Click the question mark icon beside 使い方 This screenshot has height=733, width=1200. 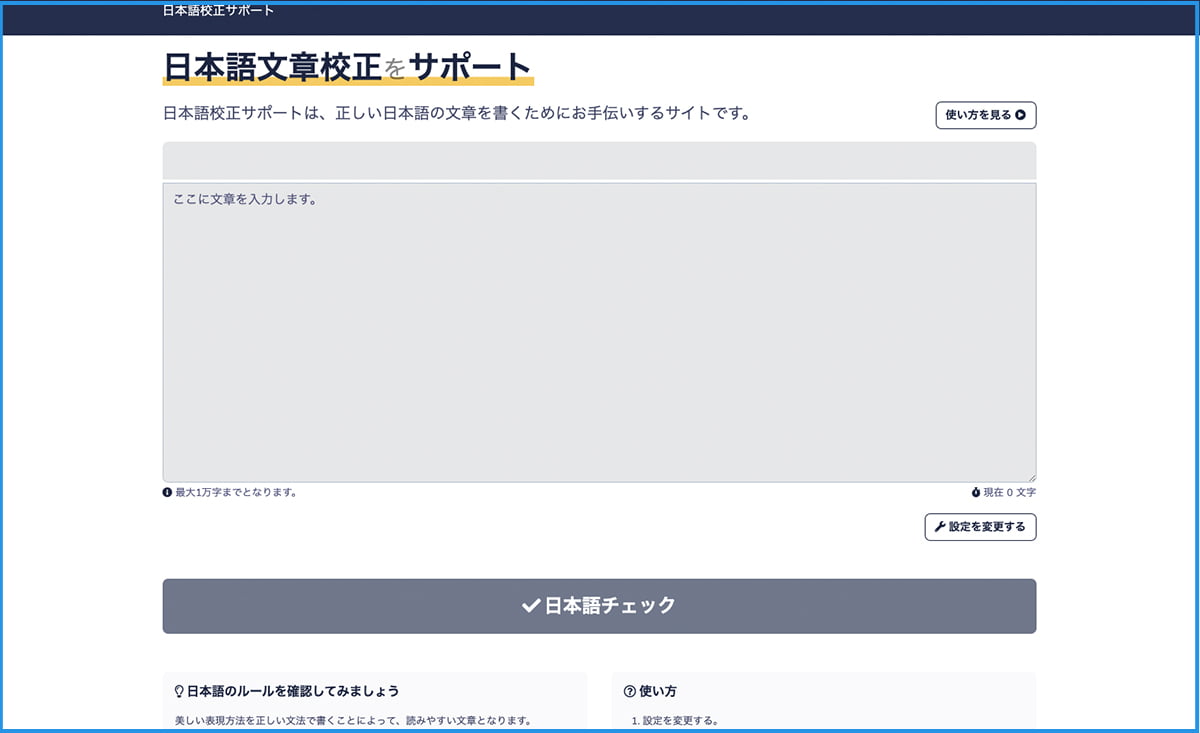point(630,691)
